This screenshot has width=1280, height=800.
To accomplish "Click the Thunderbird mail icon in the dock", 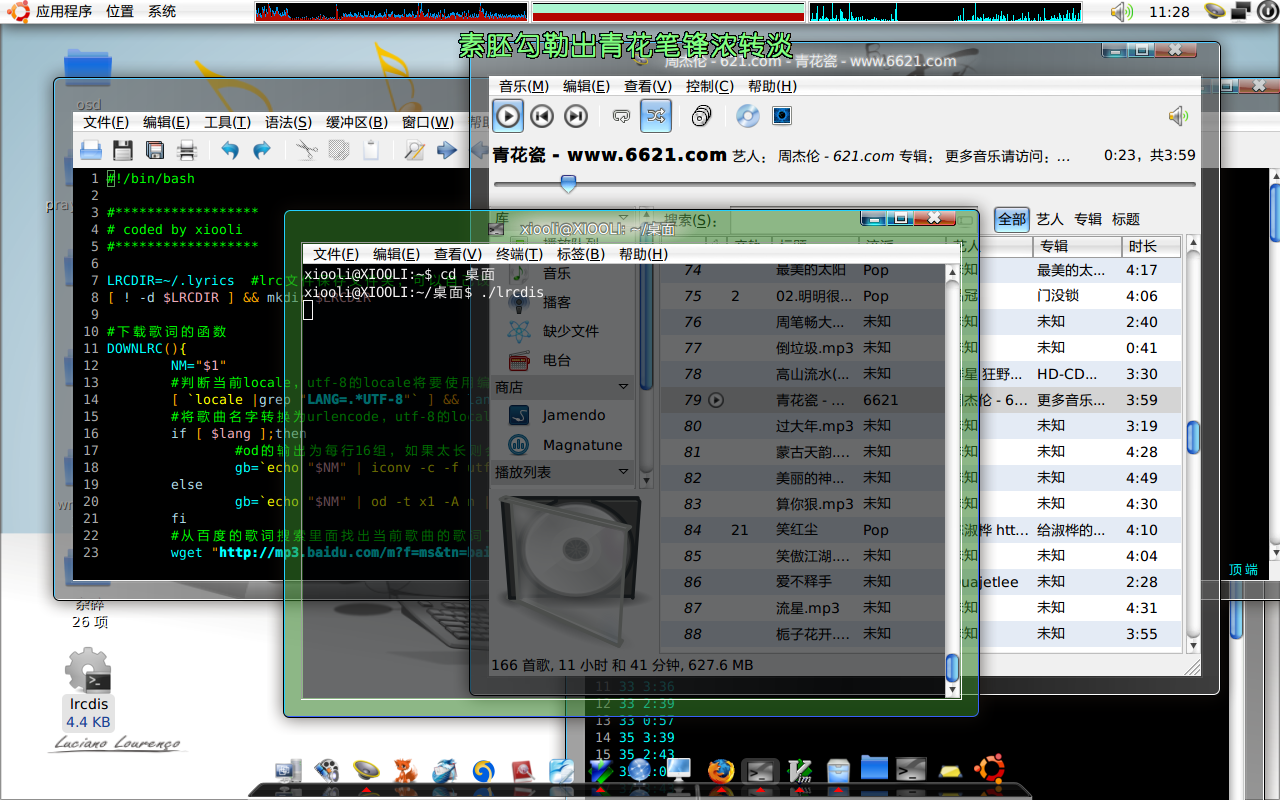I will (445, 771).
